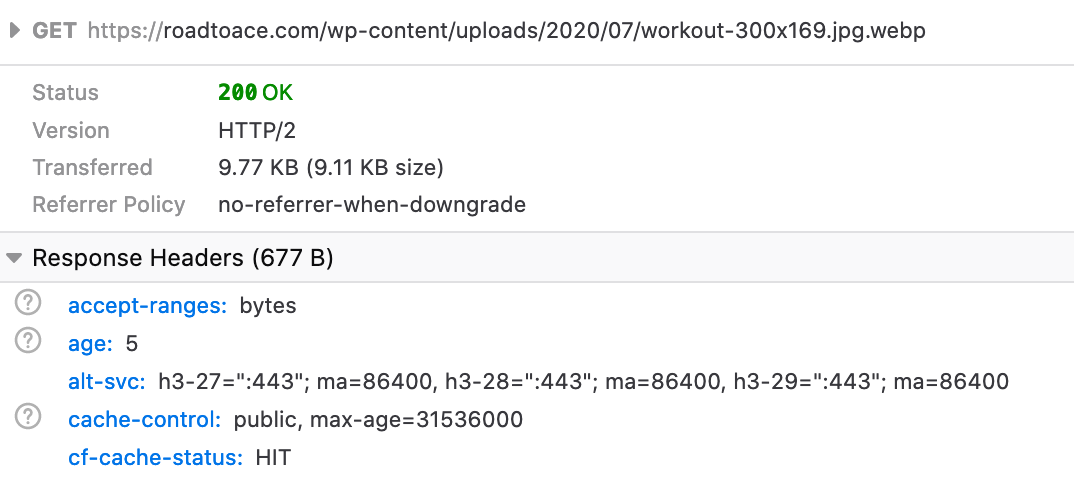This screenshot has height=482, width=1074.
Task: Select the HIT cache status value
Action: [273, 457]
